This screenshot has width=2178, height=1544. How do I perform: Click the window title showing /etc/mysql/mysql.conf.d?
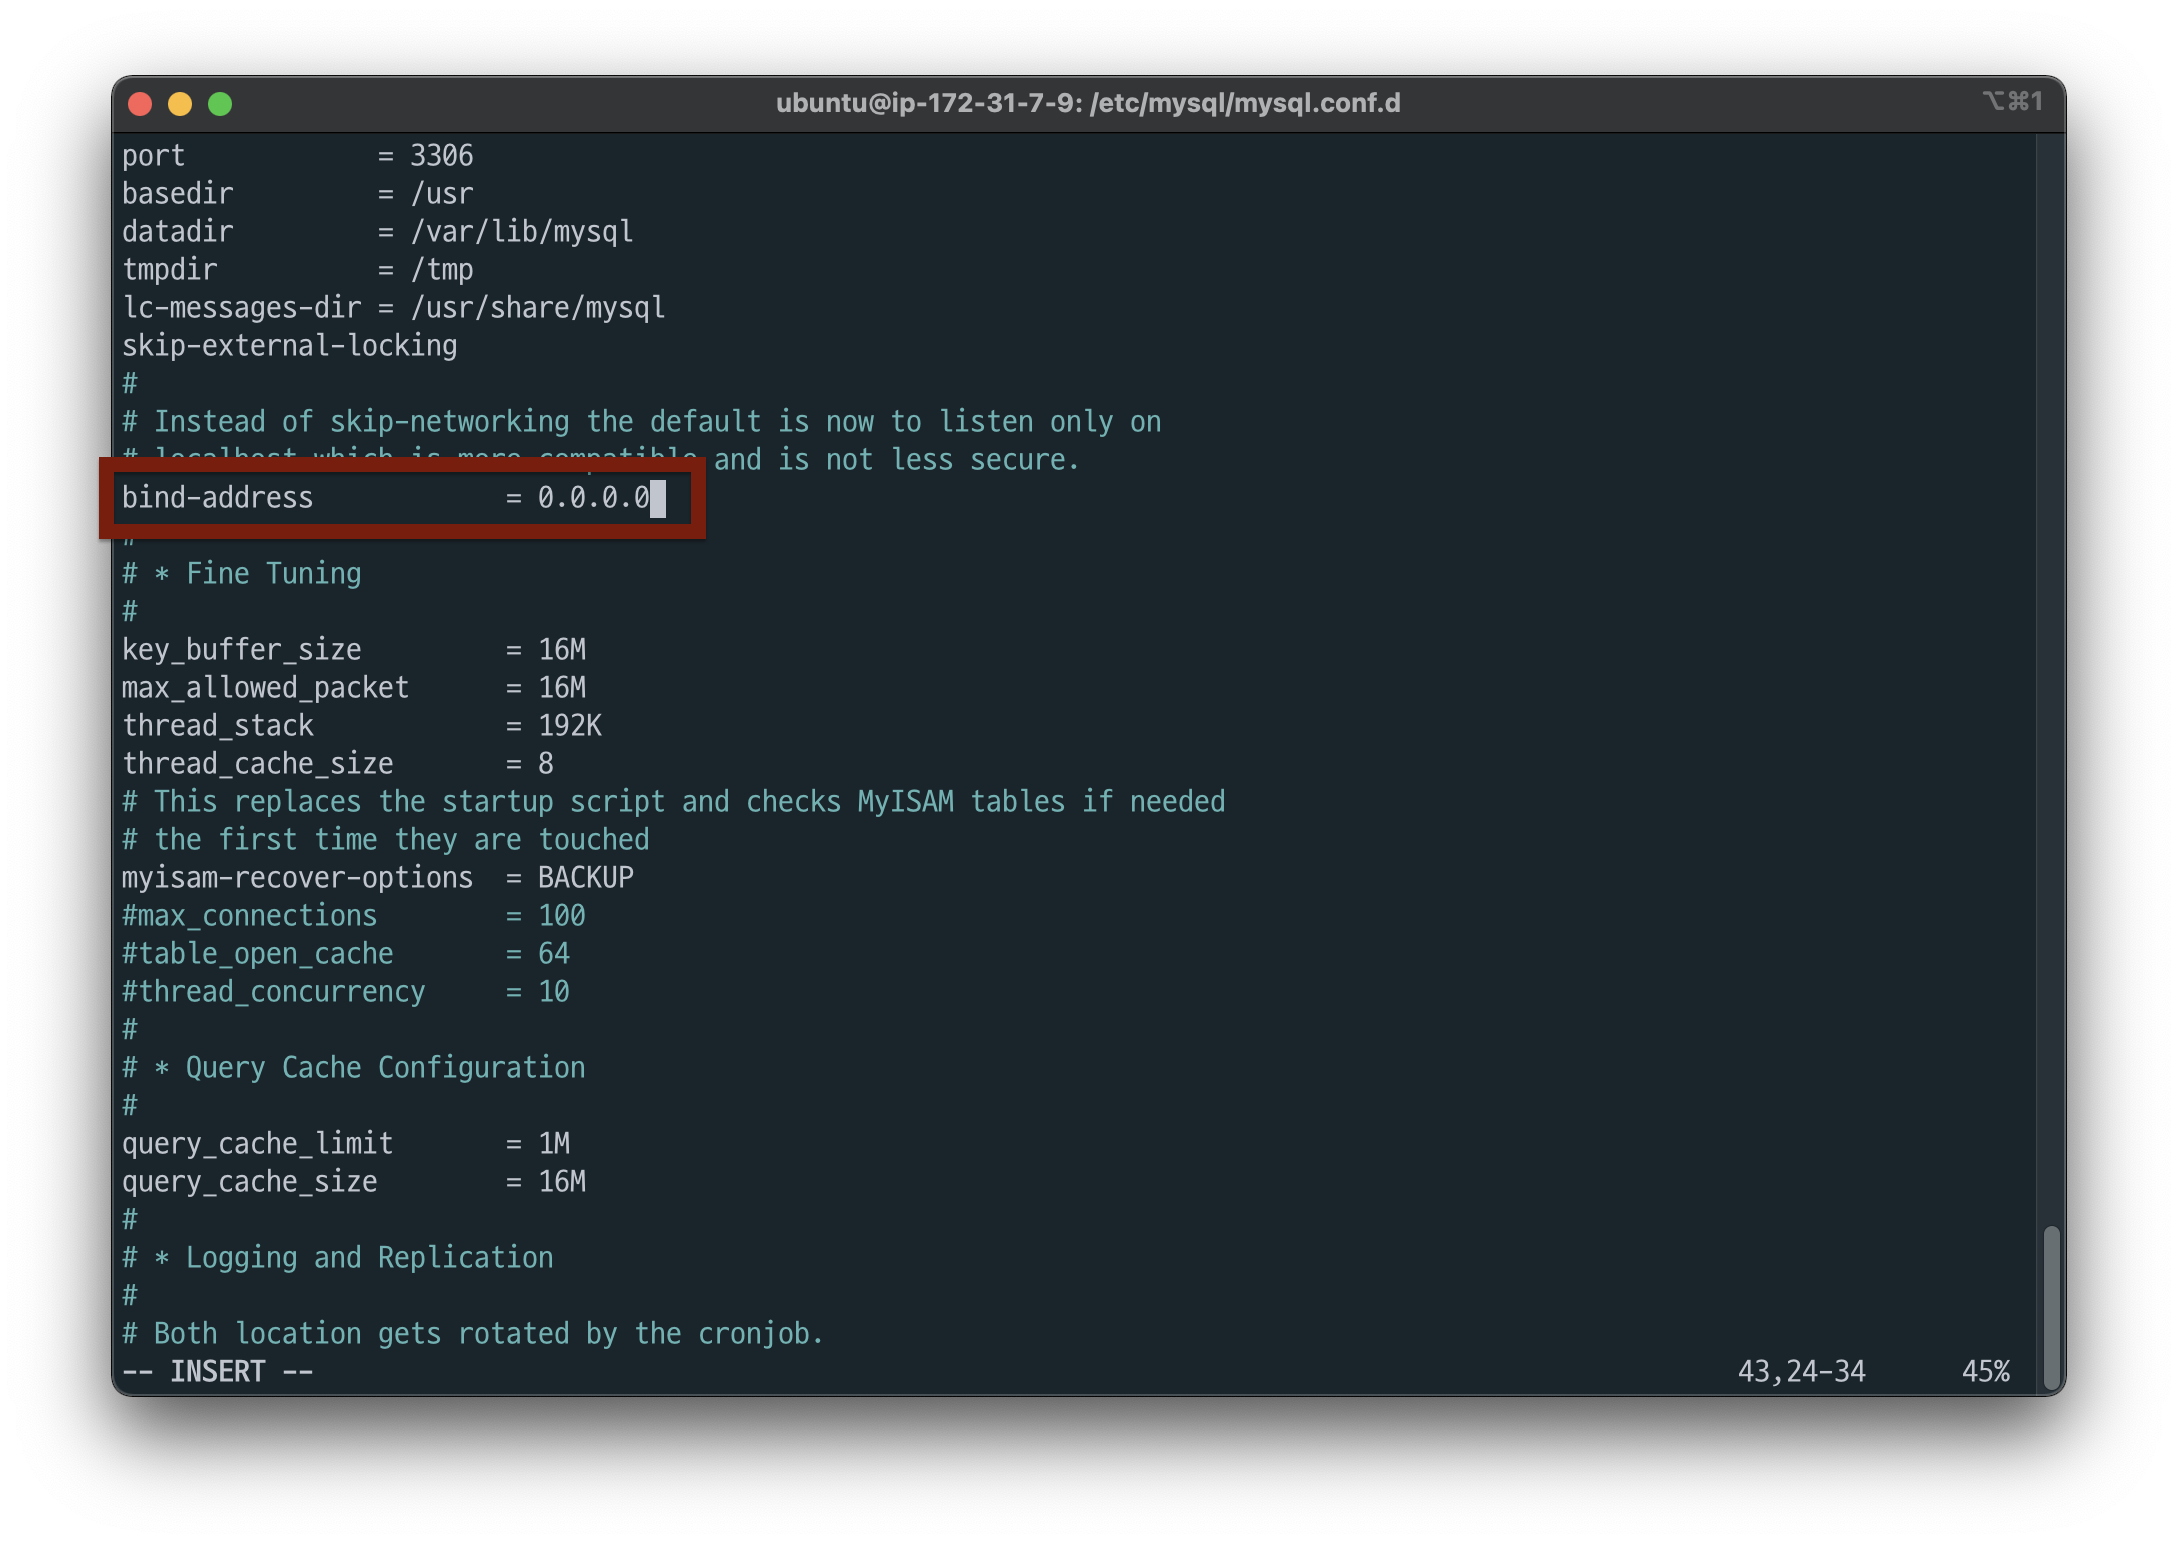[1088, 103]
